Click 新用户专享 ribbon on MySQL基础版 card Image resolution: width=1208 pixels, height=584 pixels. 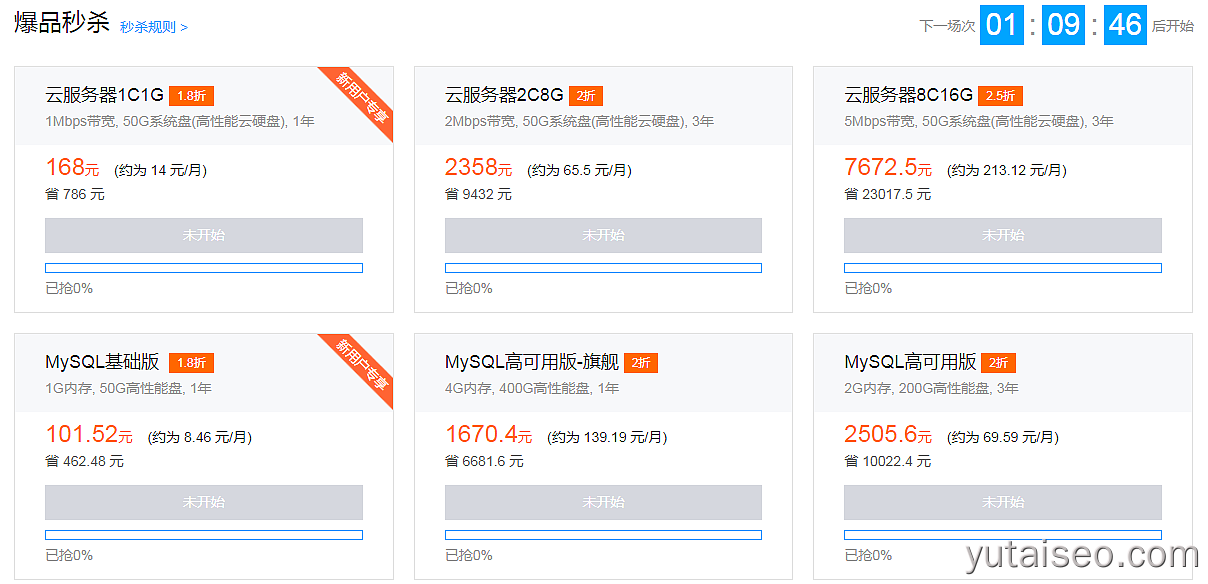point(363,364)
